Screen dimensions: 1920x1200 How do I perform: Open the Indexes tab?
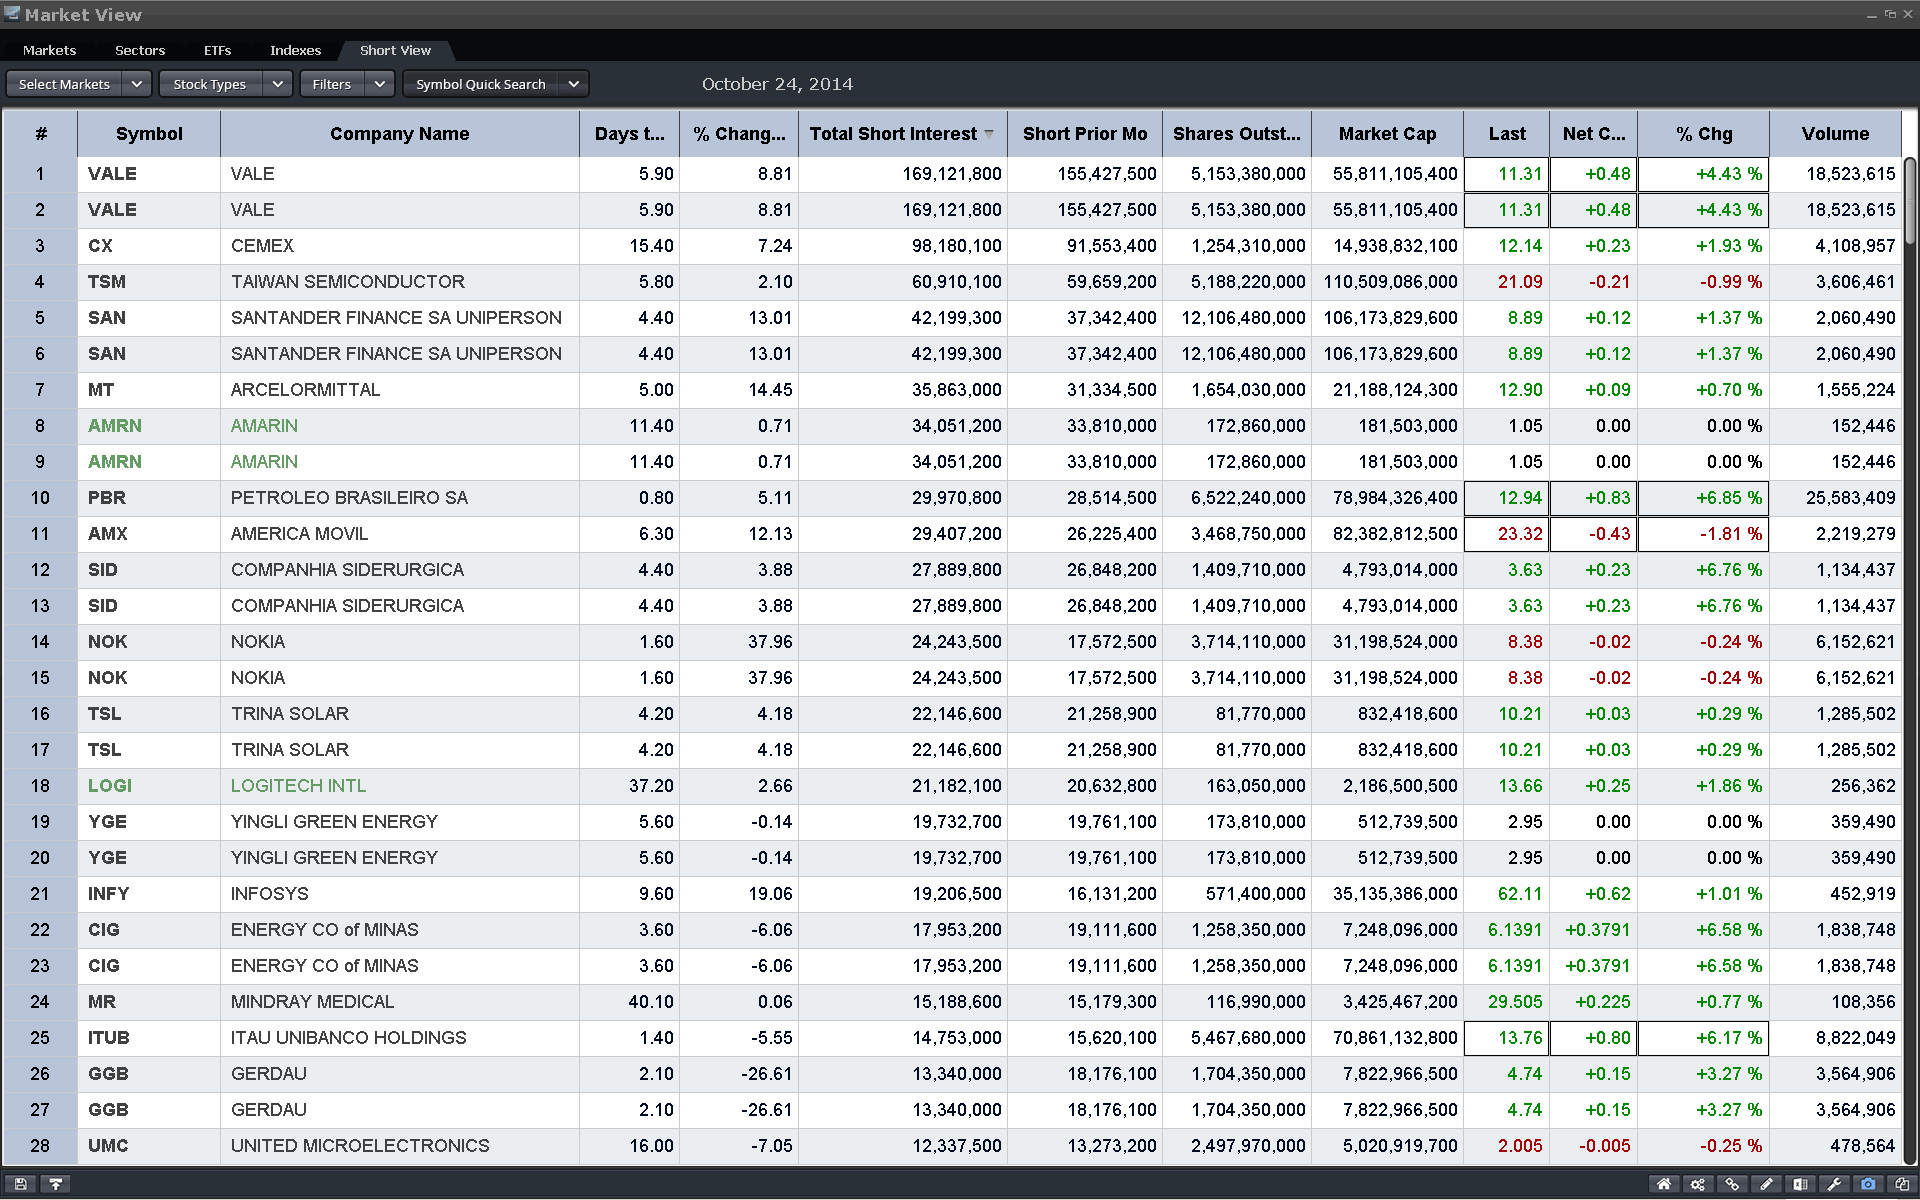pyautogui.click(x=295, y=50)
